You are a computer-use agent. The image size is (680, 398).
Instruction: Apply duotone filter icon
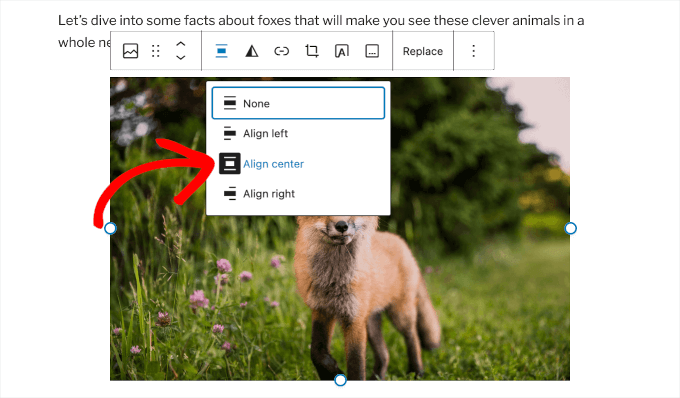(x=252, y=51)
